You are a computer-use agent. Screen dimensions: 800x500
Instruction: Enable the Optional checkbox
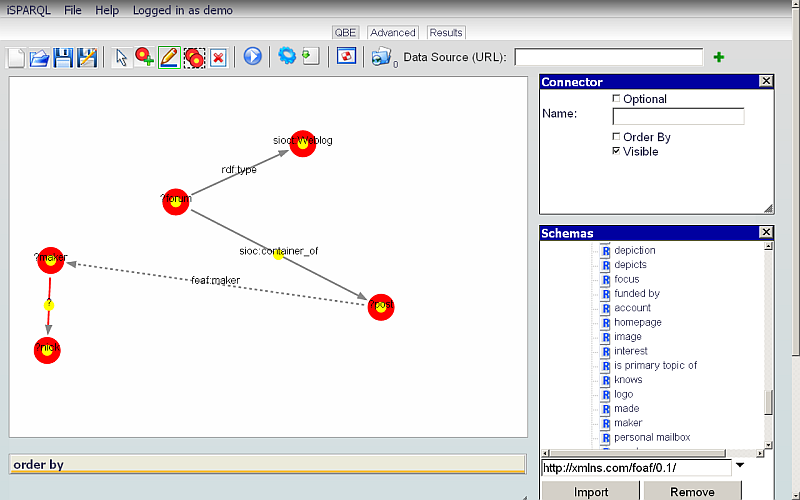click(x=616, y=98)
